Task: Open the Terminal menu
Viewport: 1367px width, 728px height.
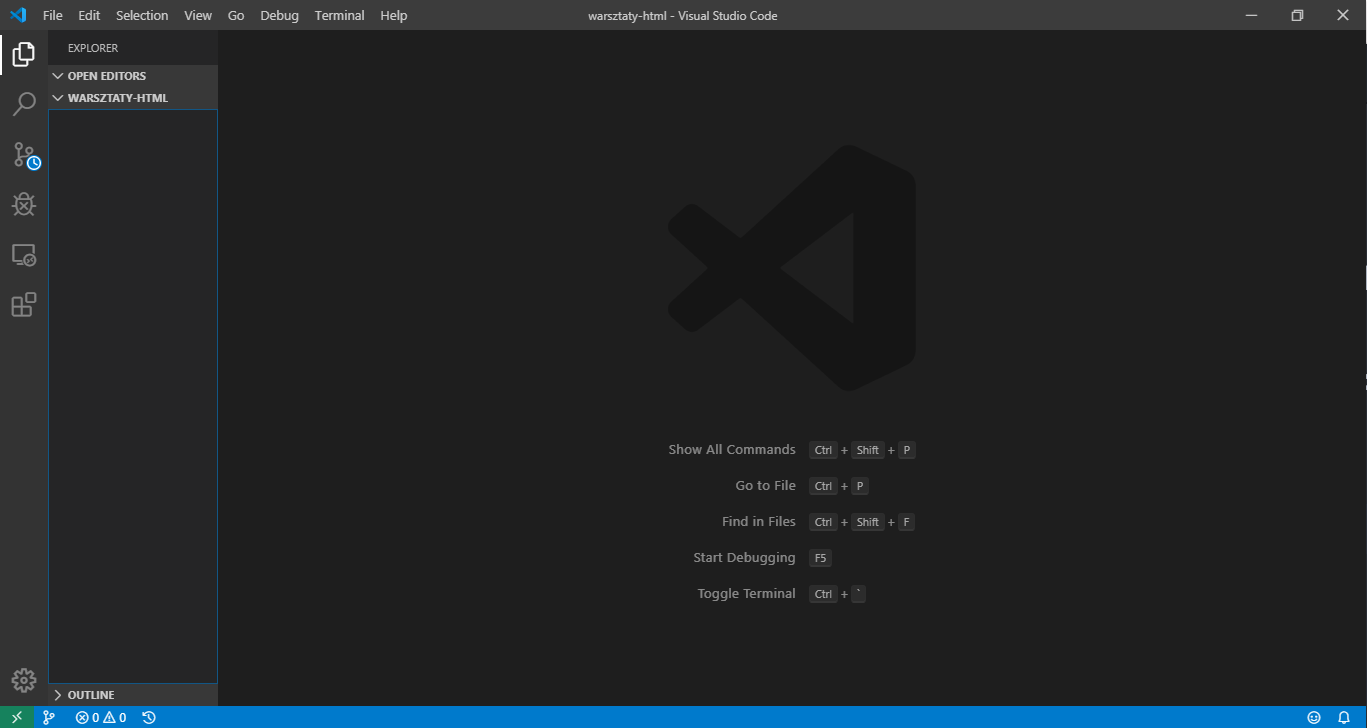Action: [339, 15]
